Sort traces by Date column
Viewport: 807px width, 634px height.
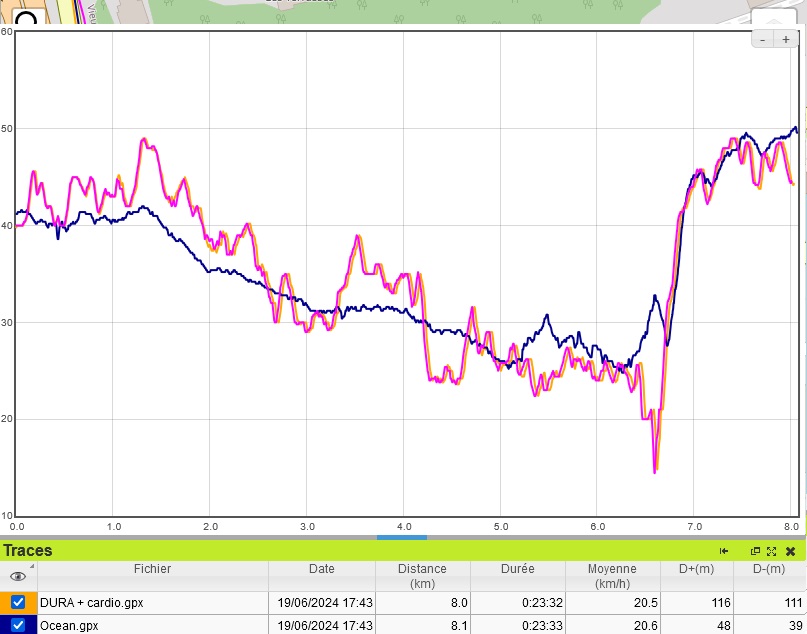click(321, 569)
